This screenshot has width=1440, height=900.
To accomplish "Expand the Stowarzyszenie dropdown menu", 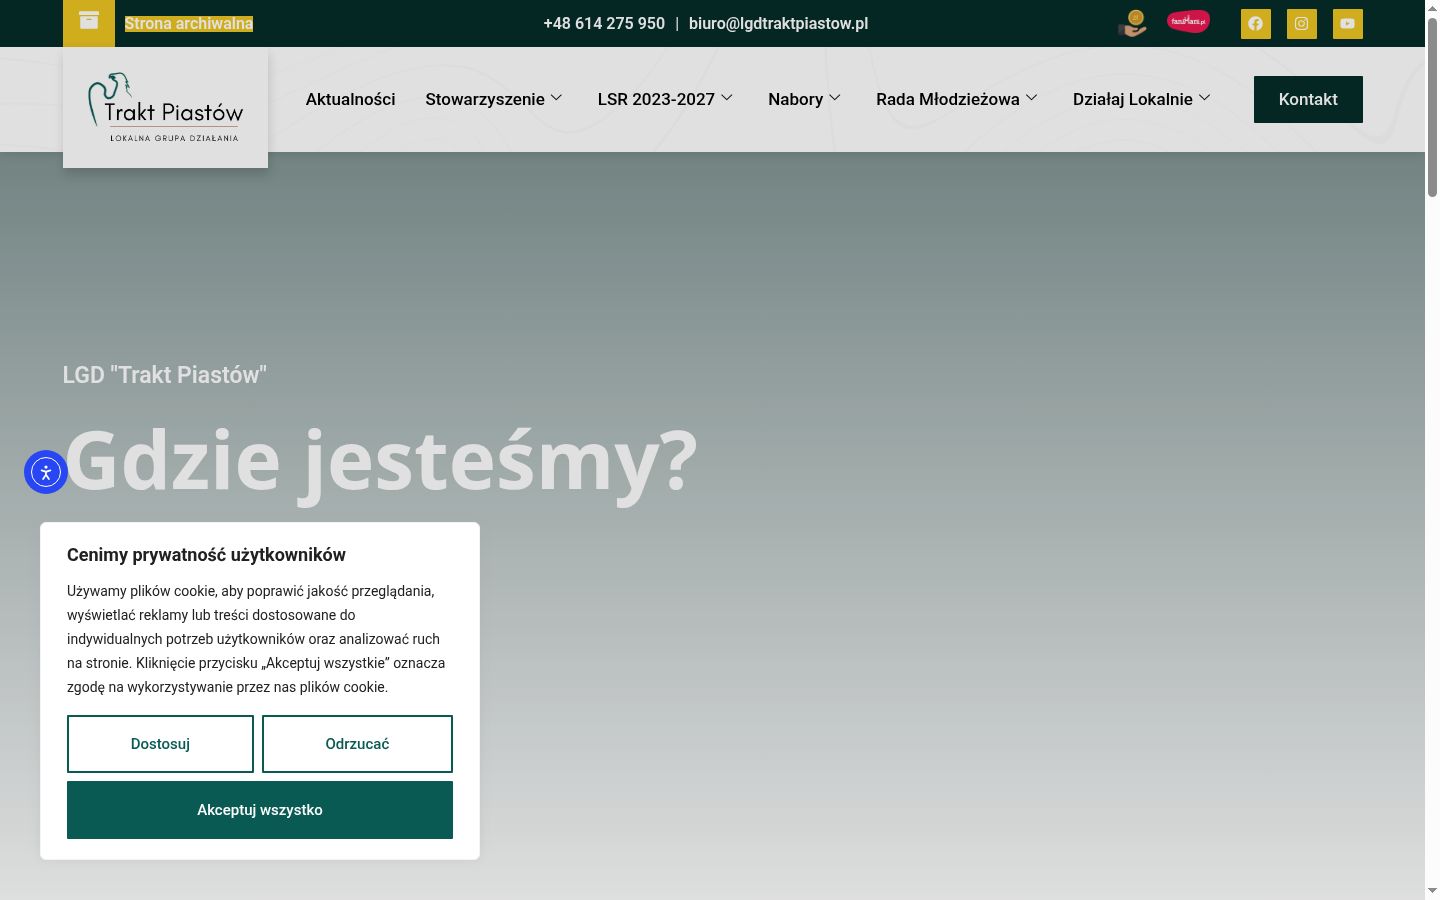I will (x=494, y=99).
